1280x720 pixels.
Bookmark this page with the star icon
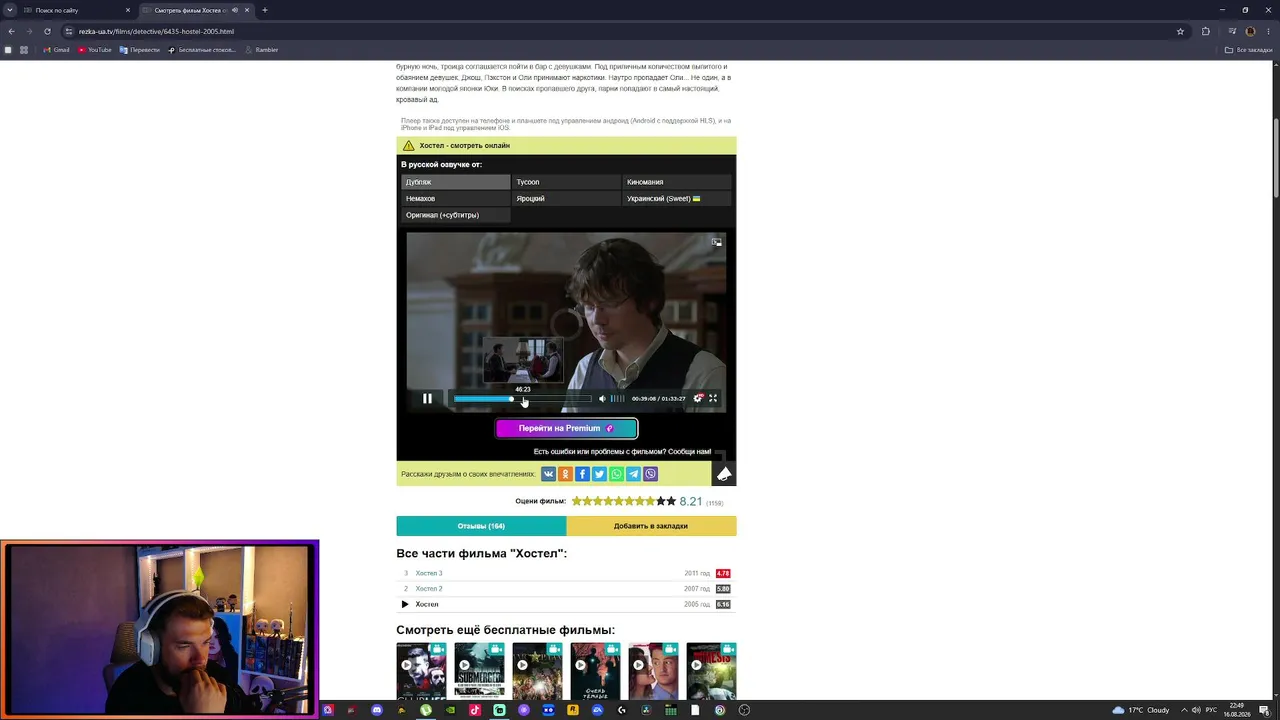[x=1180, y=31]
